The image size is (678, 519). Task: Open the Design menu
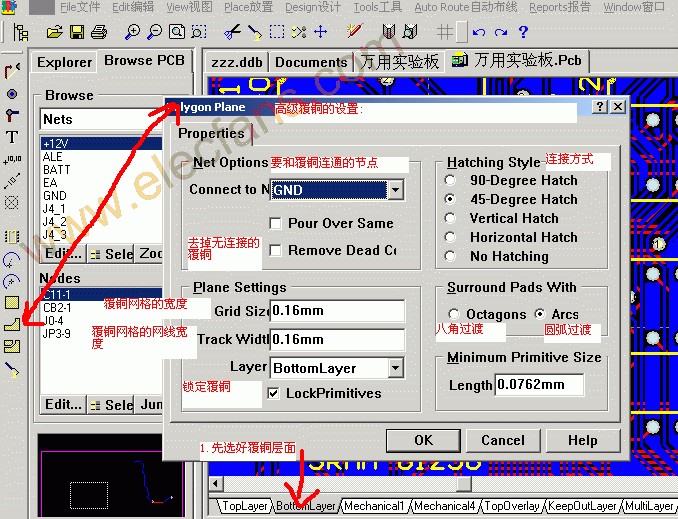312,7
